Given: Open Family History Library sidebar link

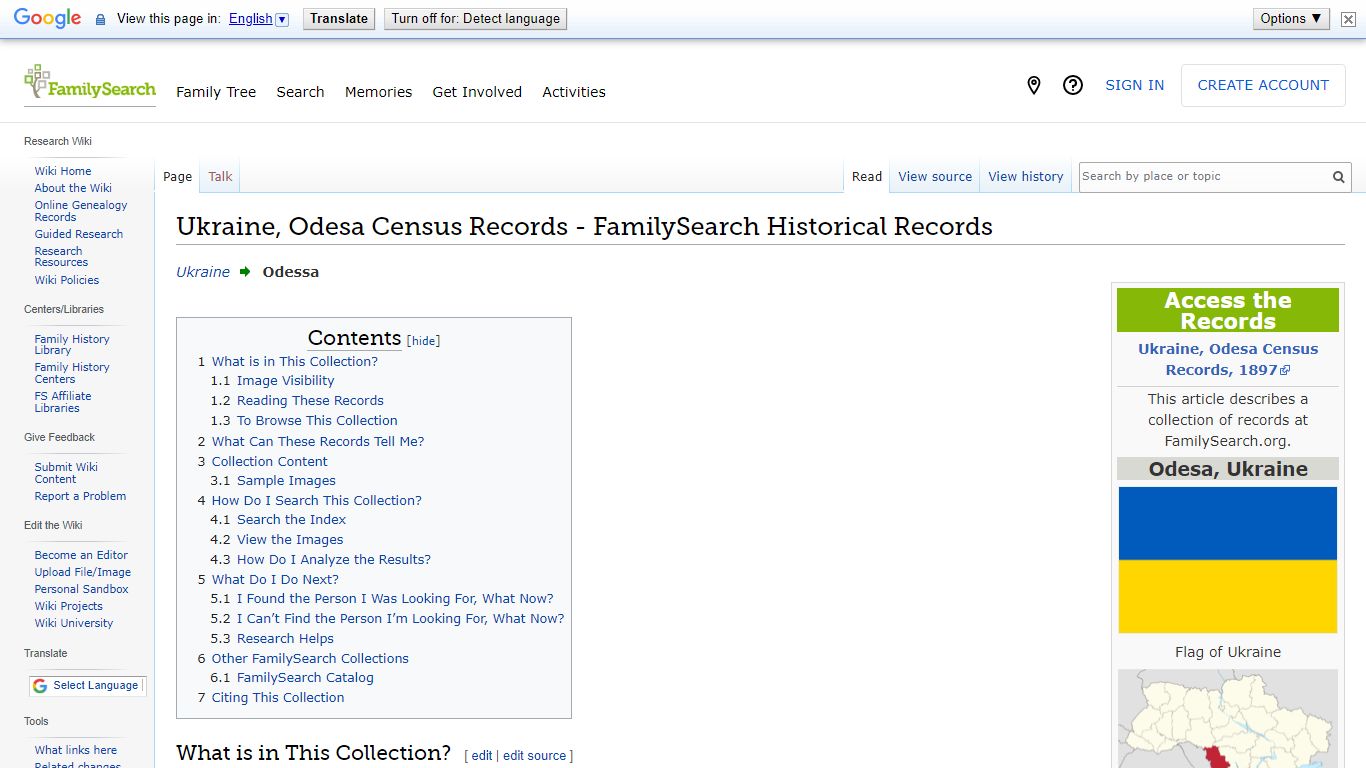Looking at the screenshot, I should (72, 345).
